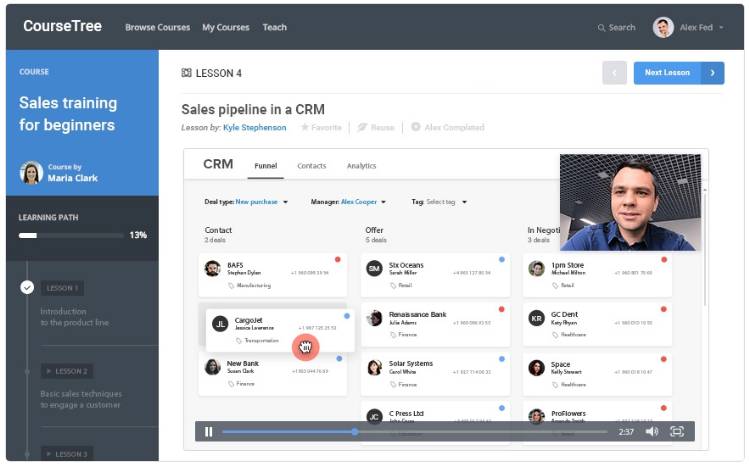Click Alex Fed profile avatar
The height and width of the screenshot is (467, 749).
point(663,27)
